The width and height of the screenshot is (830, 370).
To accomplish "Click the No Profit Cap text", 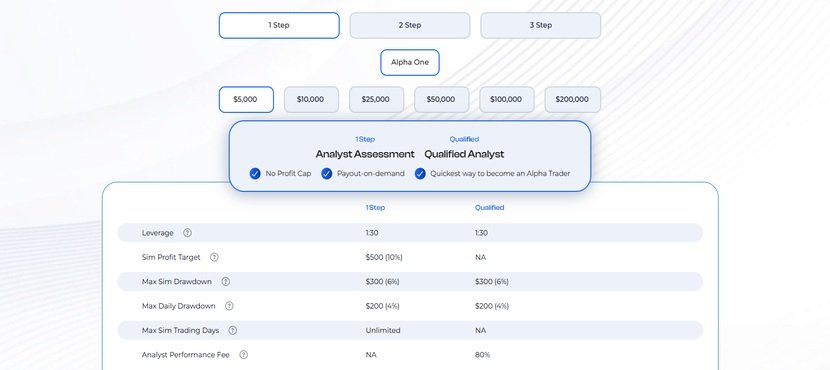I will click(x=288, y=174).
